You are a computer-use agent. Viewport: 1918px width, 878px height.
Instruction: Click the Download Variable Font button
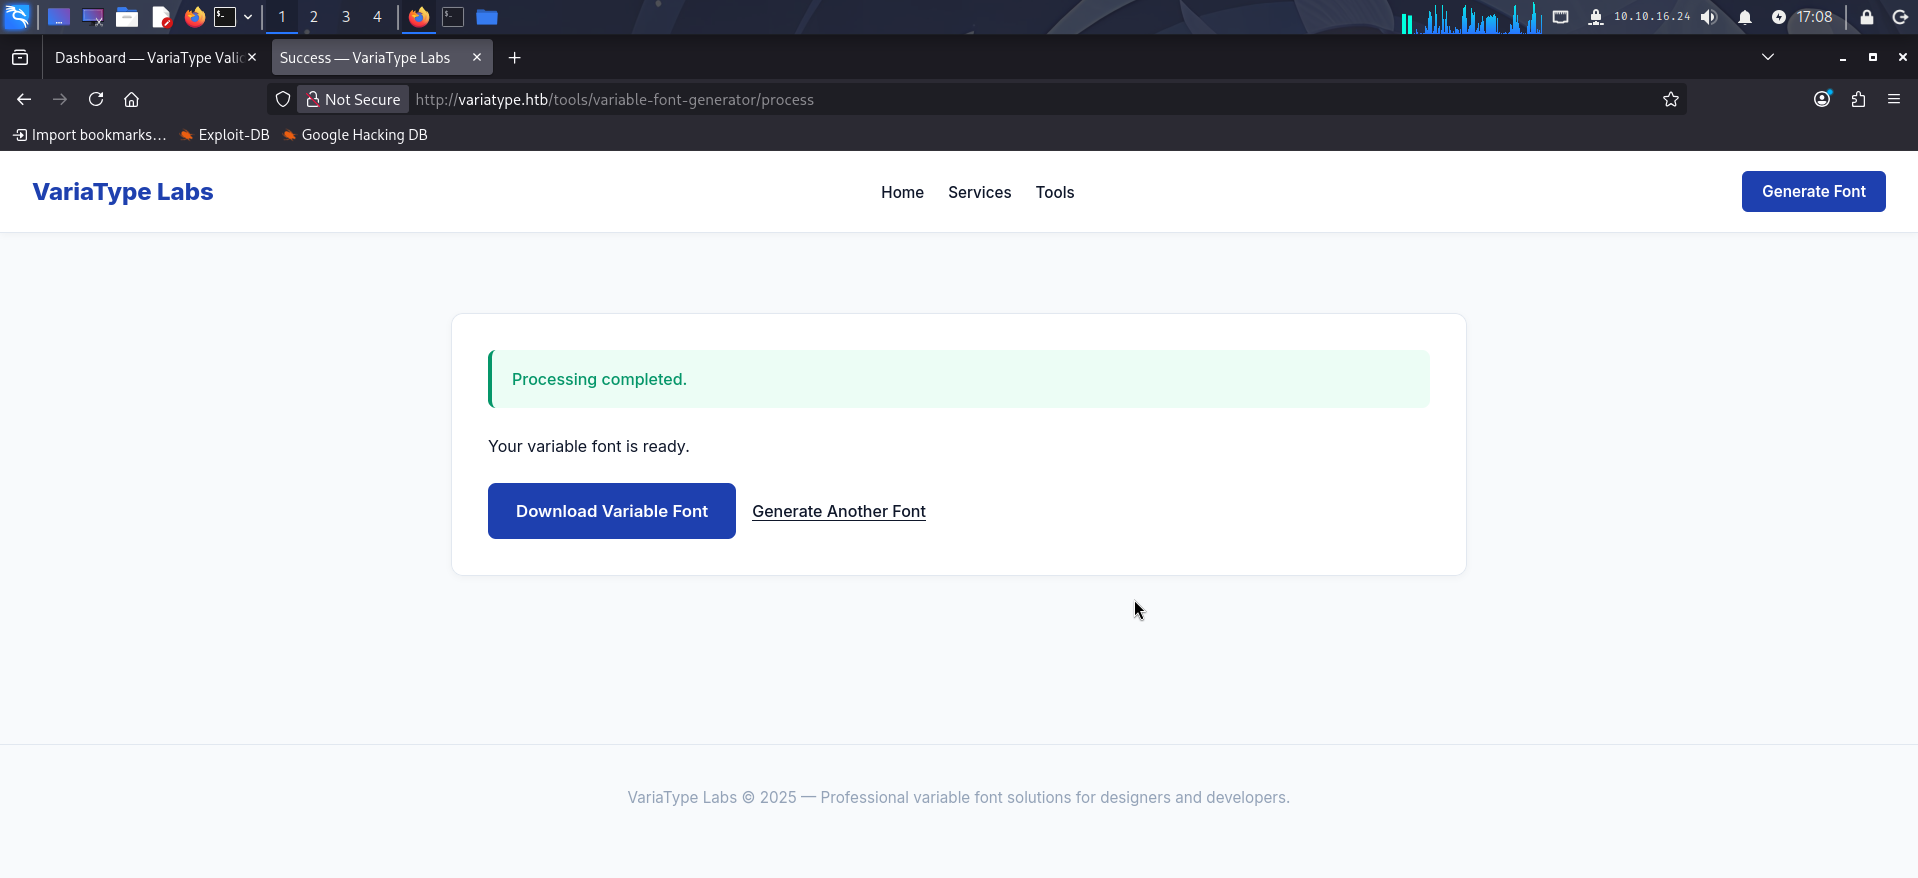coord(612,511)
